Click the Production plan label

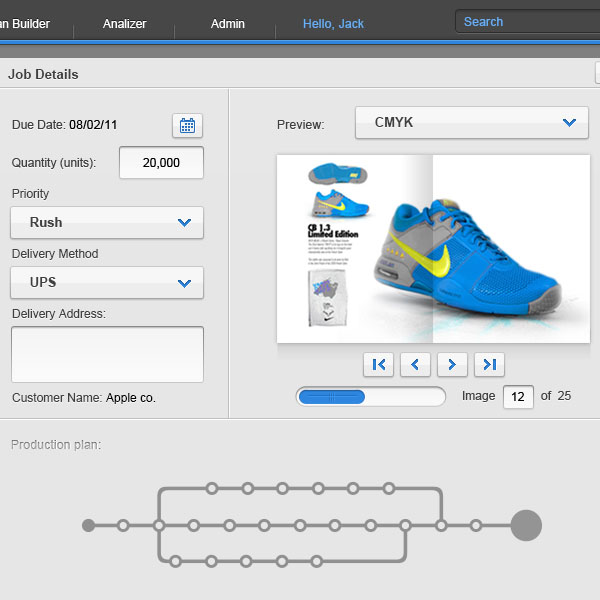pos(56,445)
